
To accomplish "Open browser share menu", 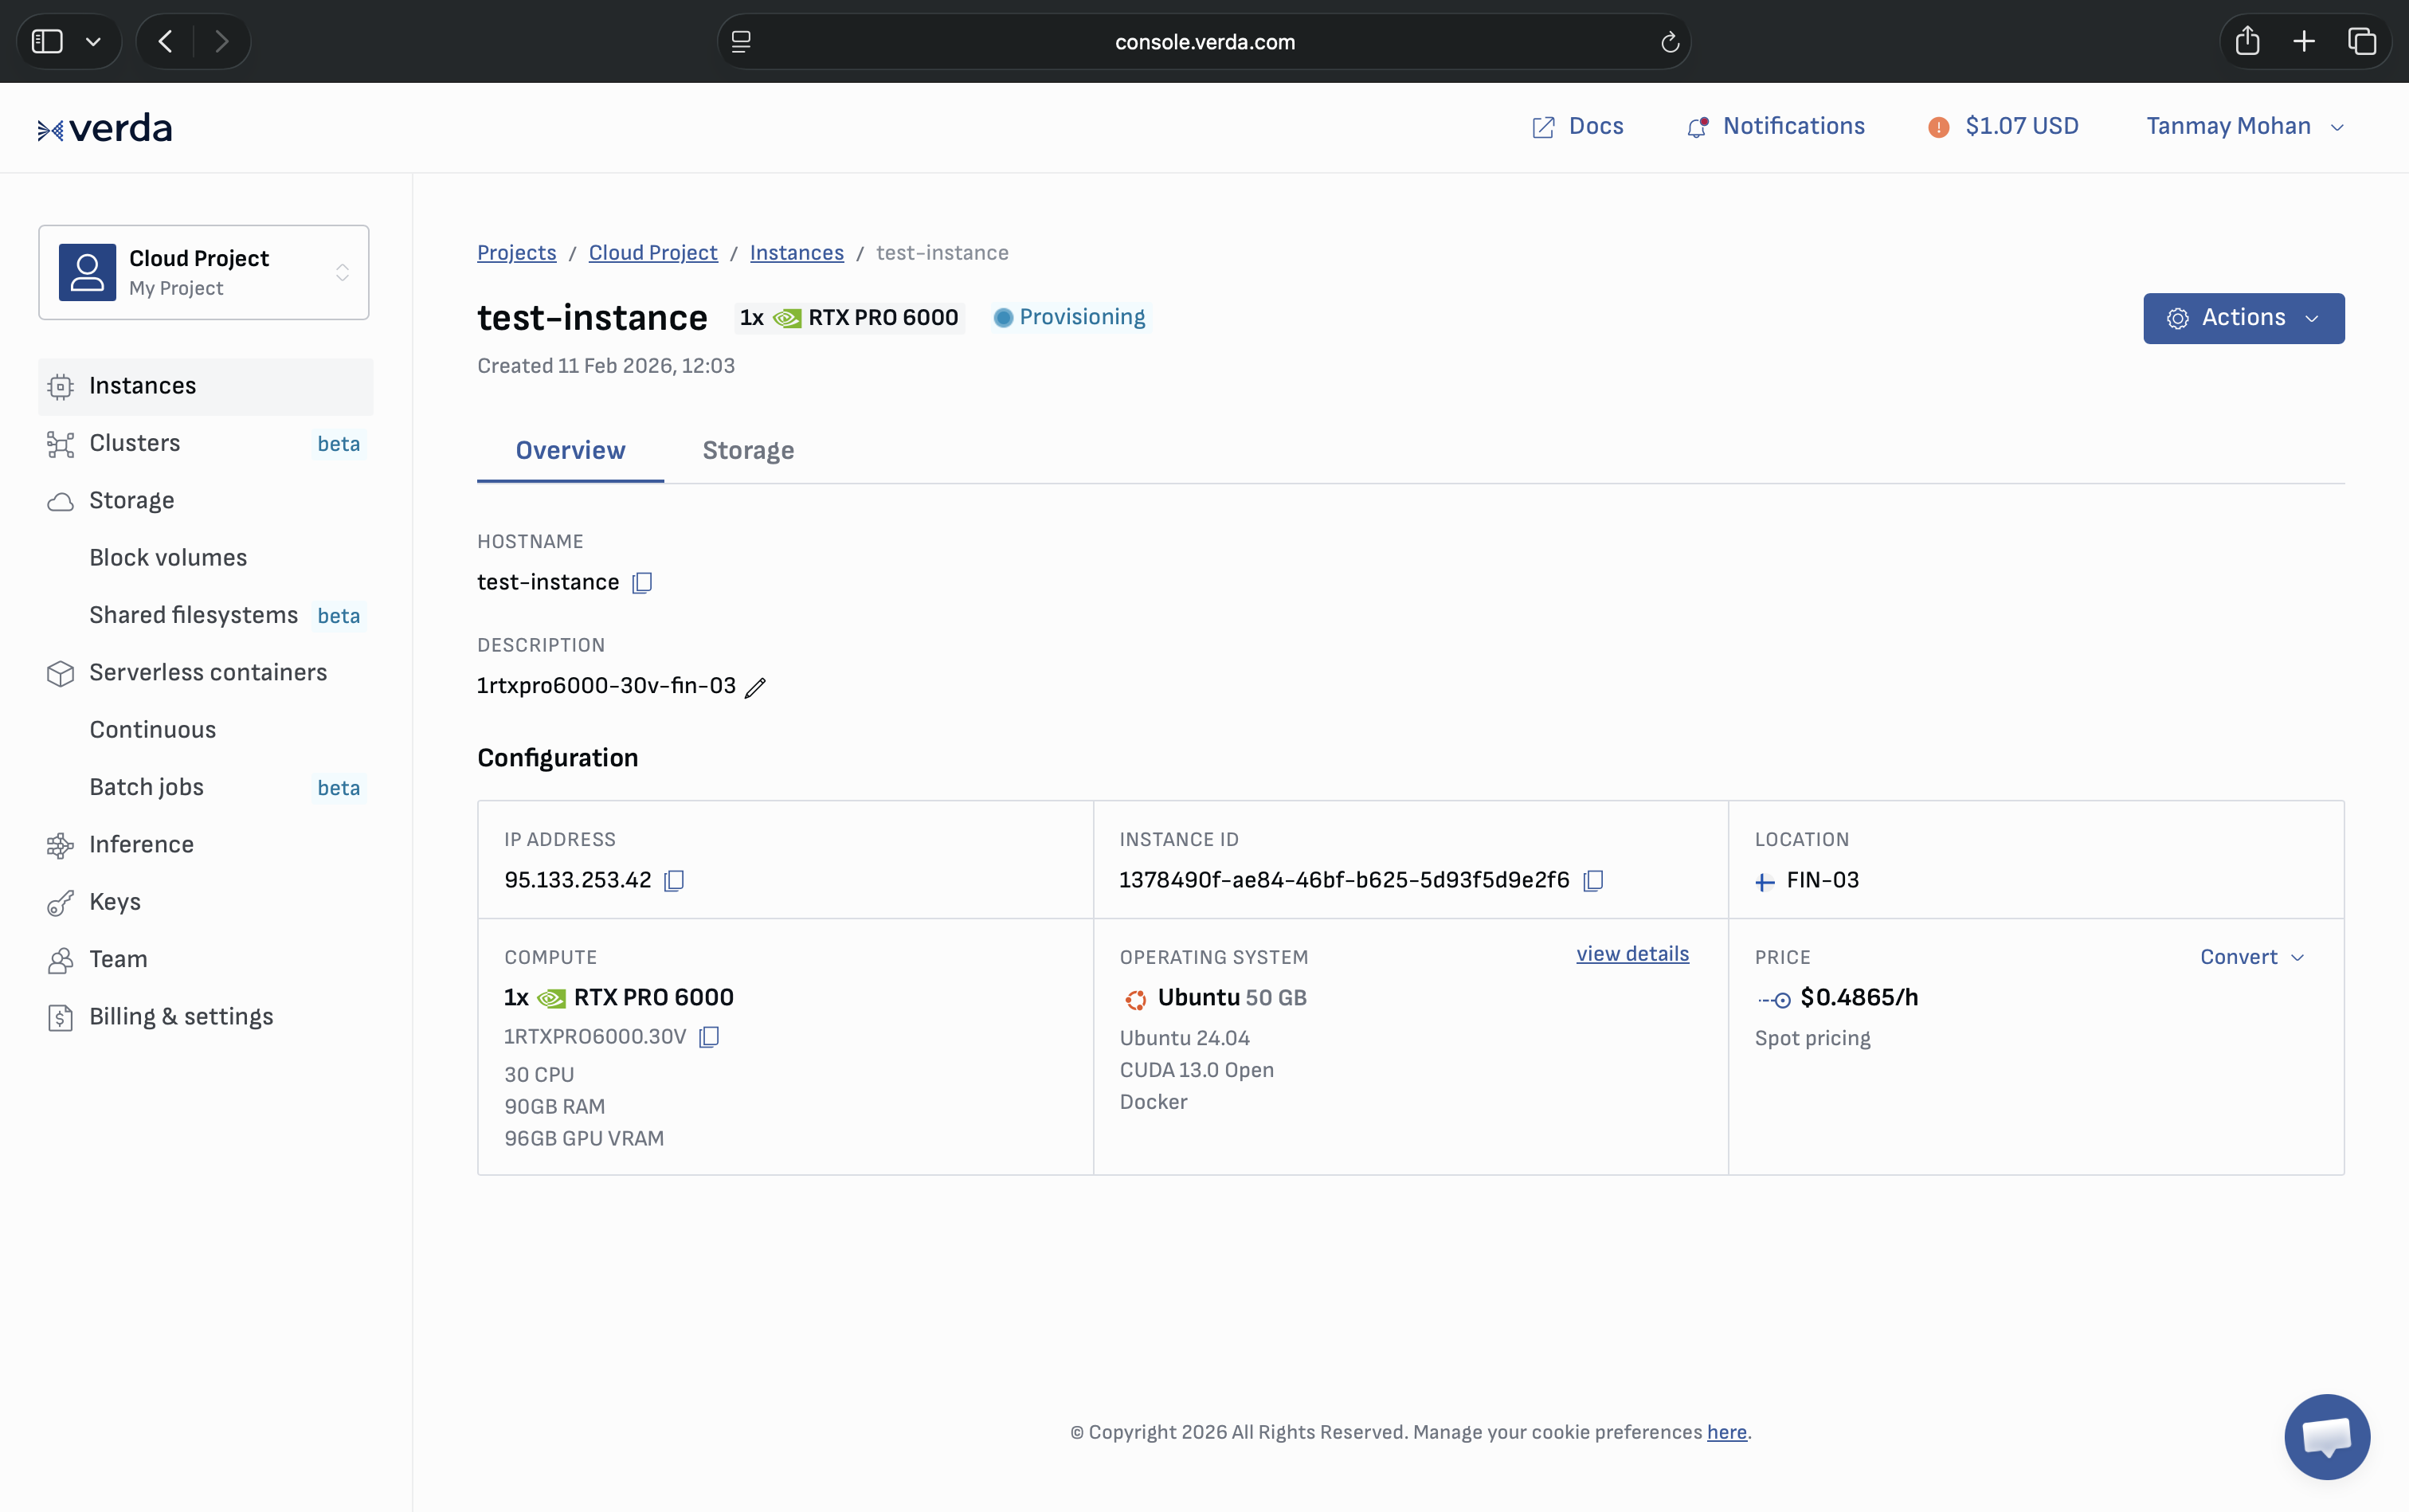I will coord(2247,41).
